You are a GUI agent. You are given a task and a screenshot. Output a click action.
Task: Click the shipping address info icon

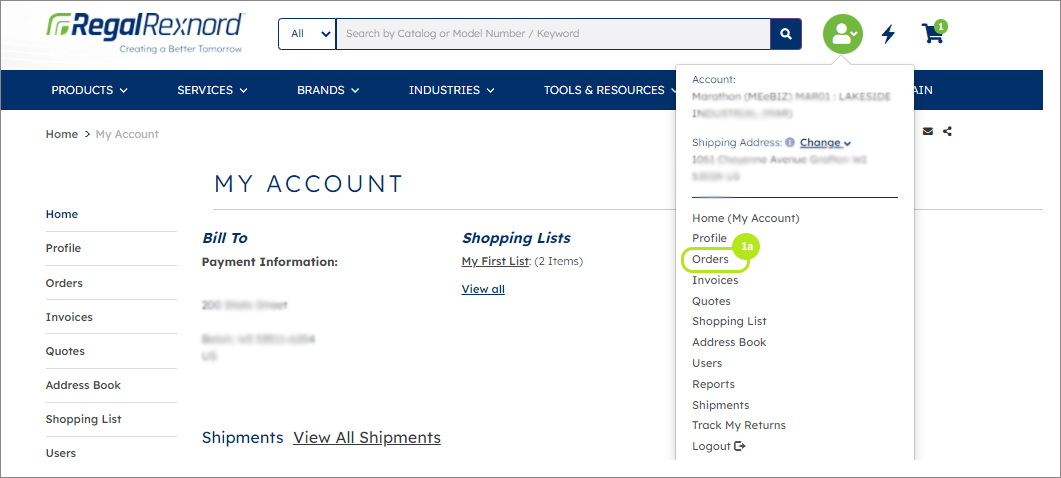click(790, 143)
